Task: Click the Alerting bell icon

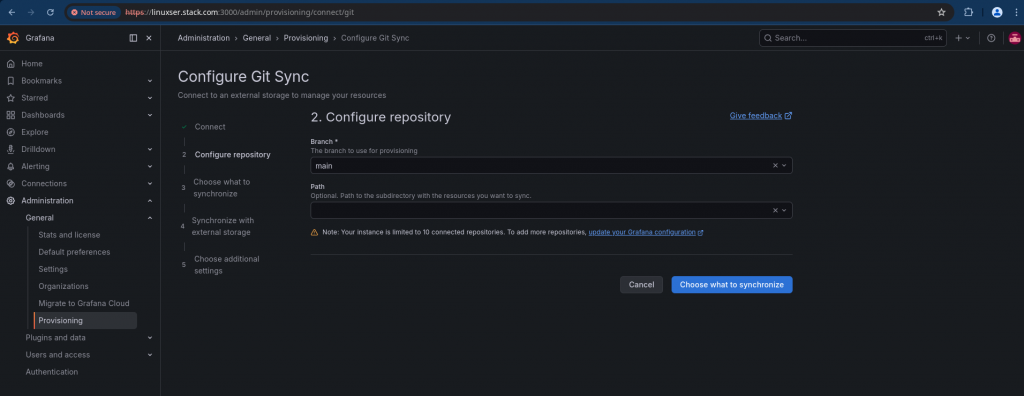Action: (10, 167)
